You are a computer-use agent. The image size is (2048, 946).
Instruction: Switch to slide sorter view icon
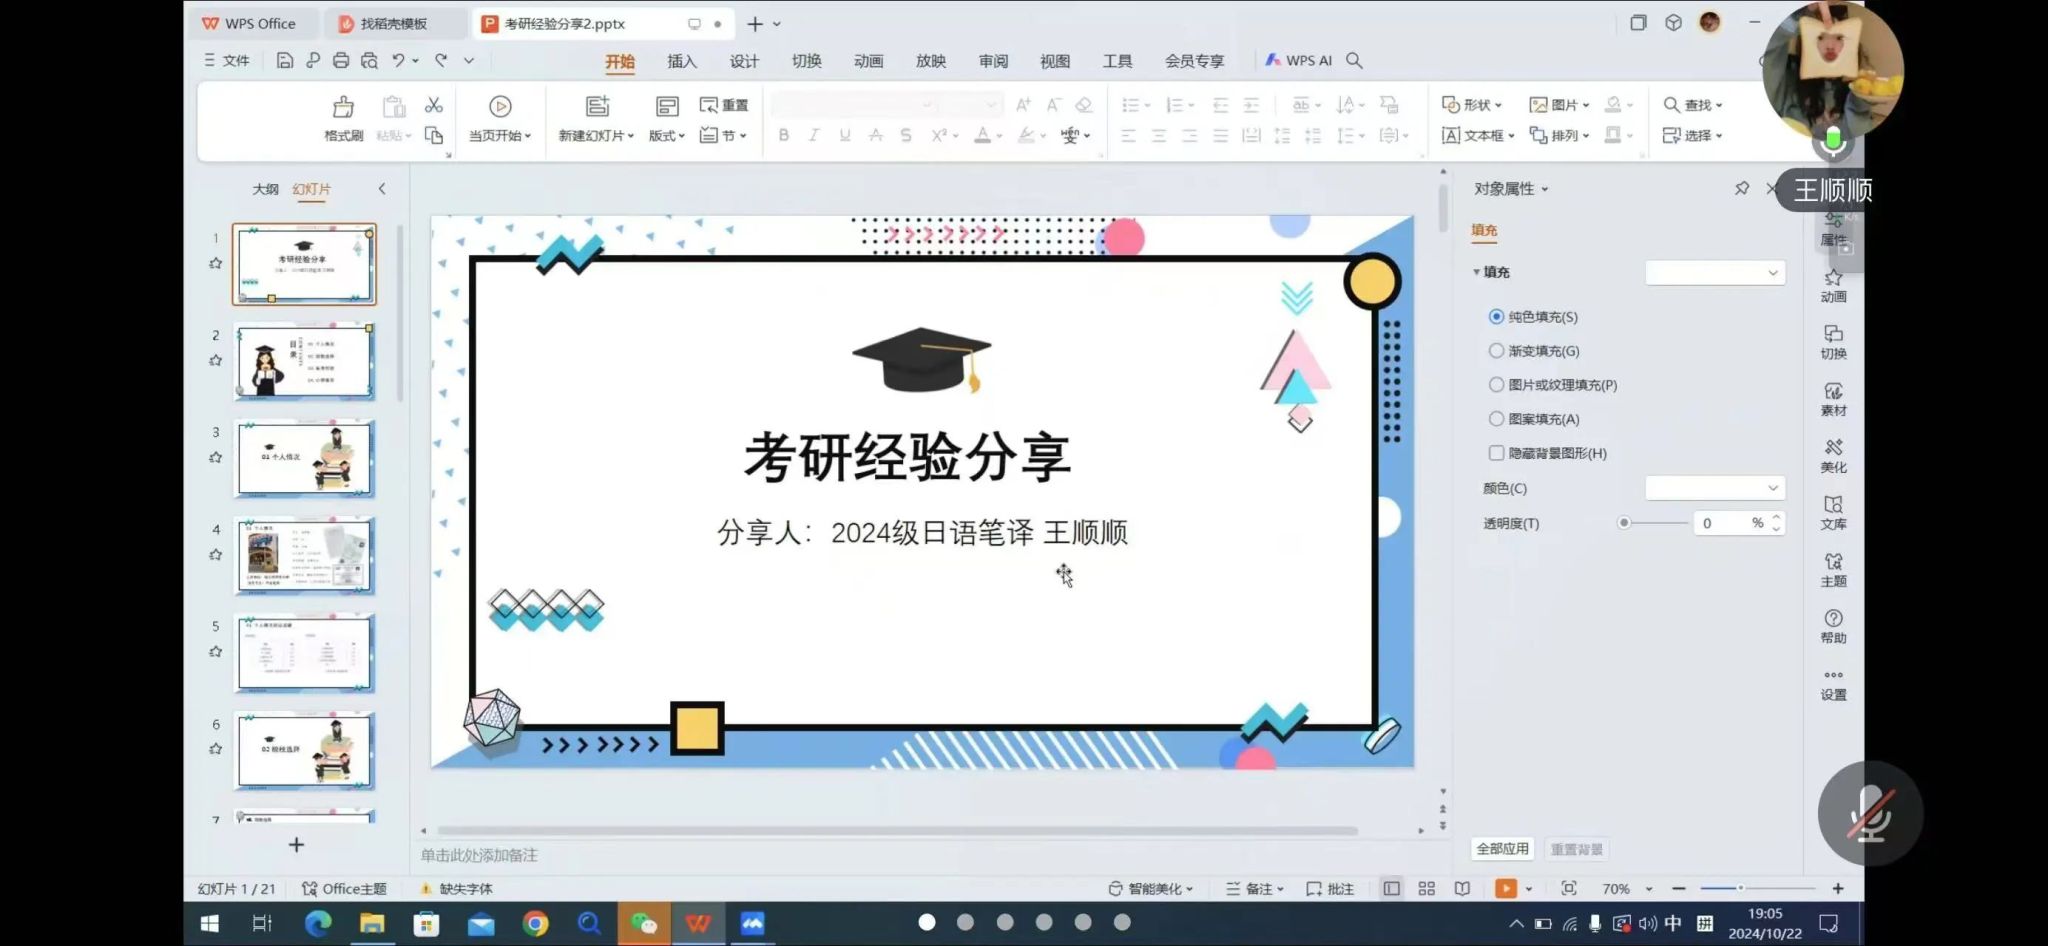tap(1427, 889)
